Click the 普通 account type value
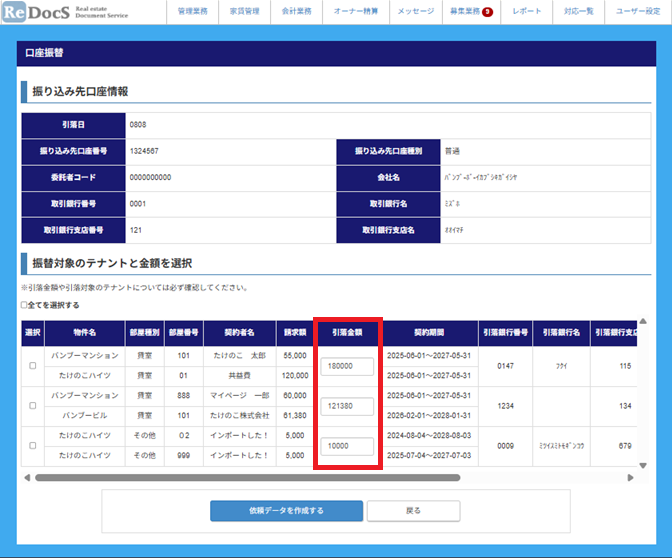672x558 pixels. coord(452,151)
